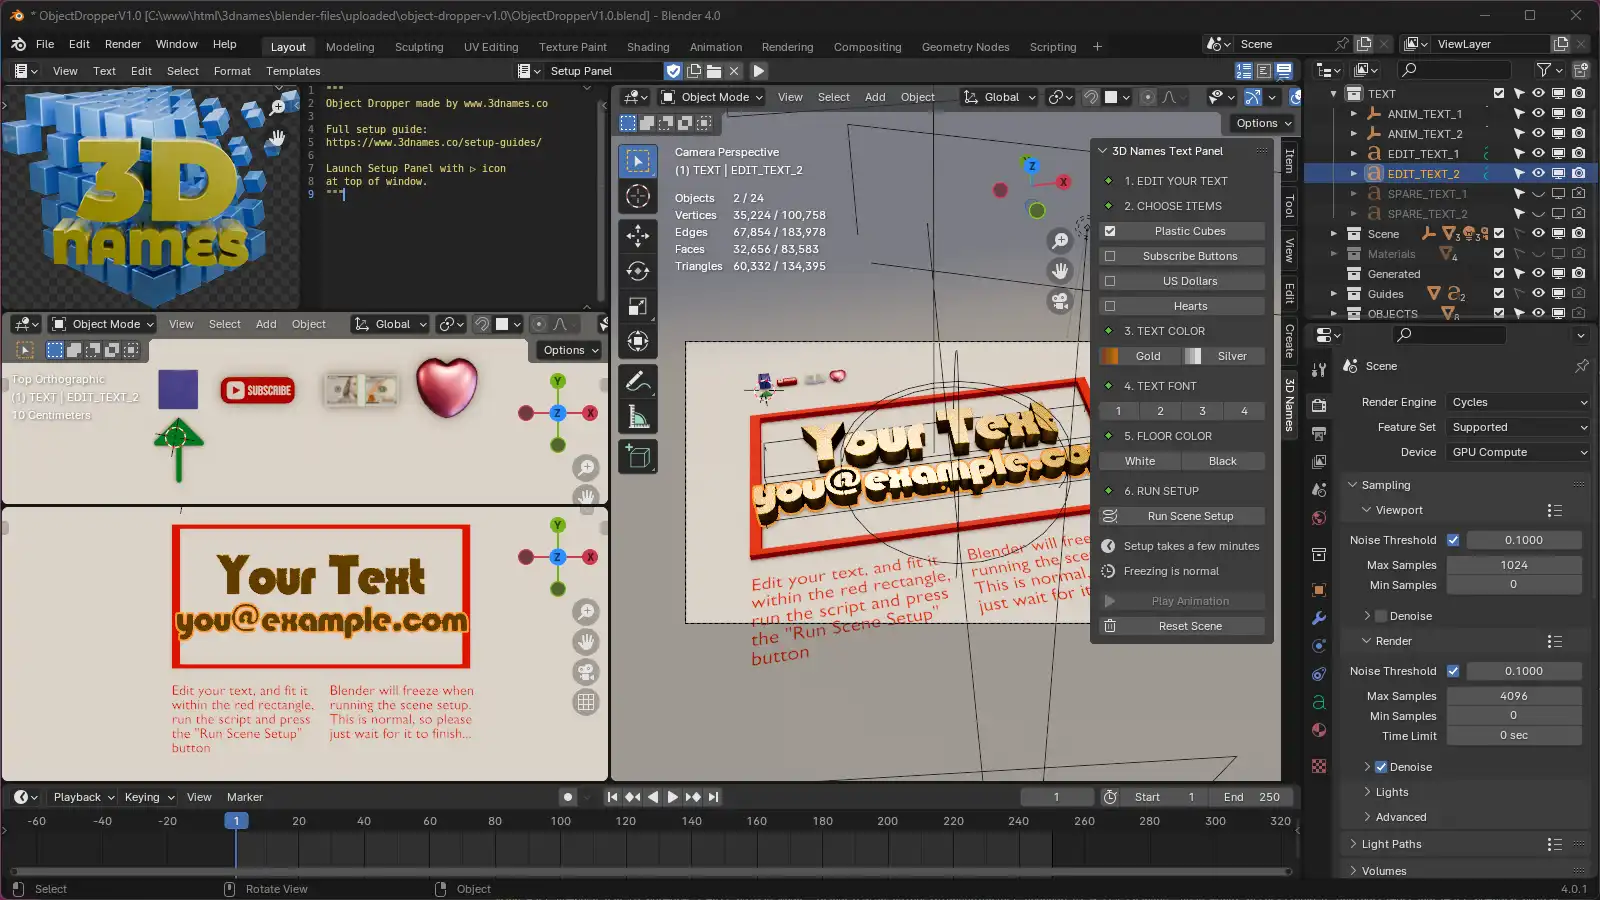The width and height of the screenshot is (1600, 900).
Task: Click the Reset Scene button
Action: pyautogui.click(x=1182, y=626)
